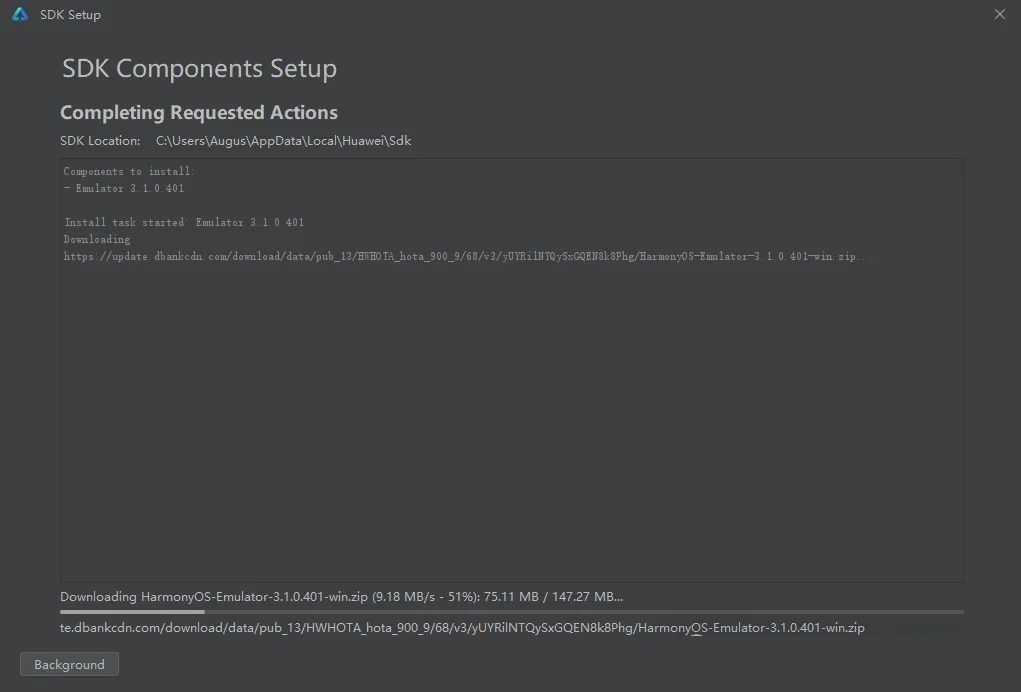1021x692 pixels.
Task: Click the 'Completing Requested Actions' heading
Action: [199, 112]
